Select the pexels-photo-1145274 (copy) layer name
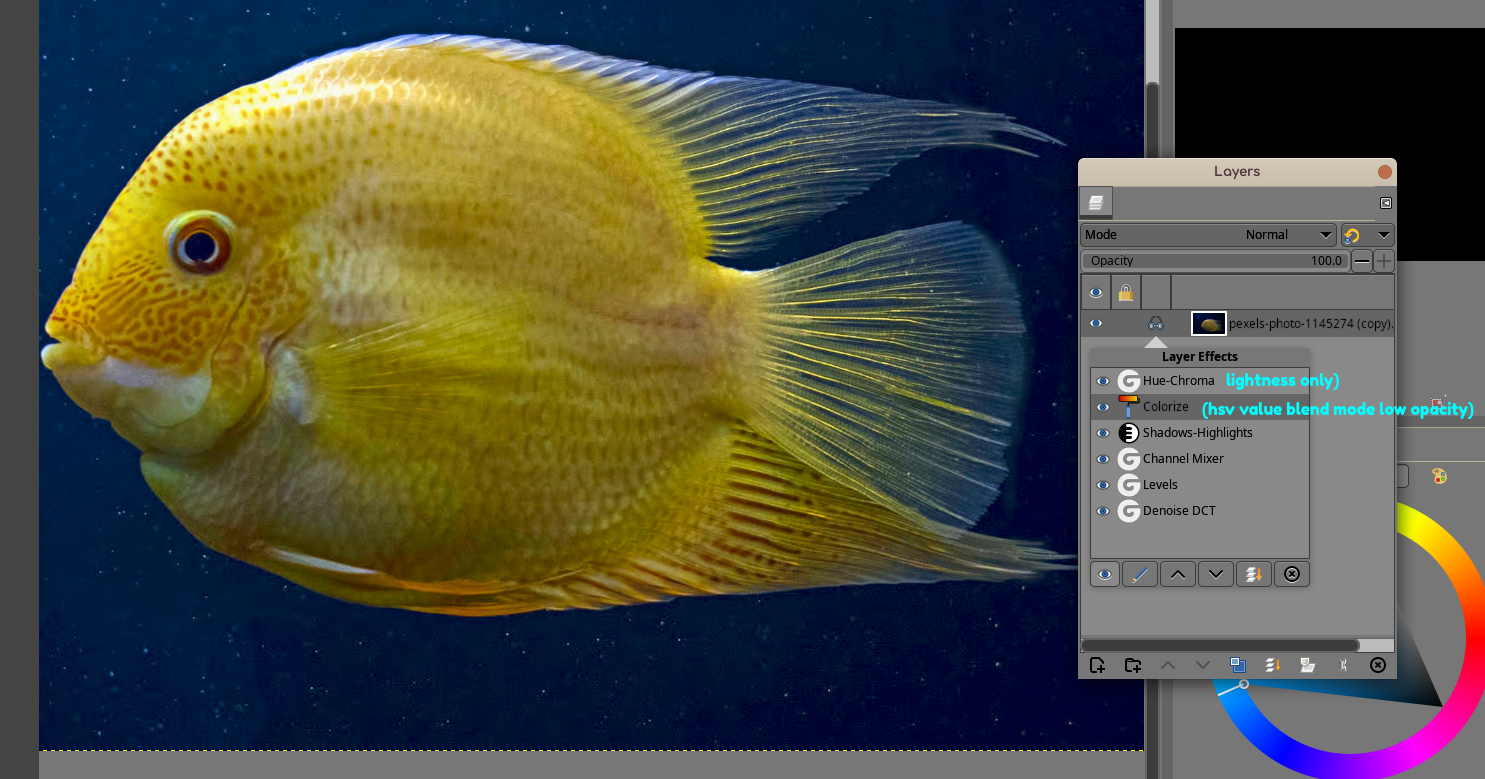This screenshot has height=779, width=1485. [1311, 324]
